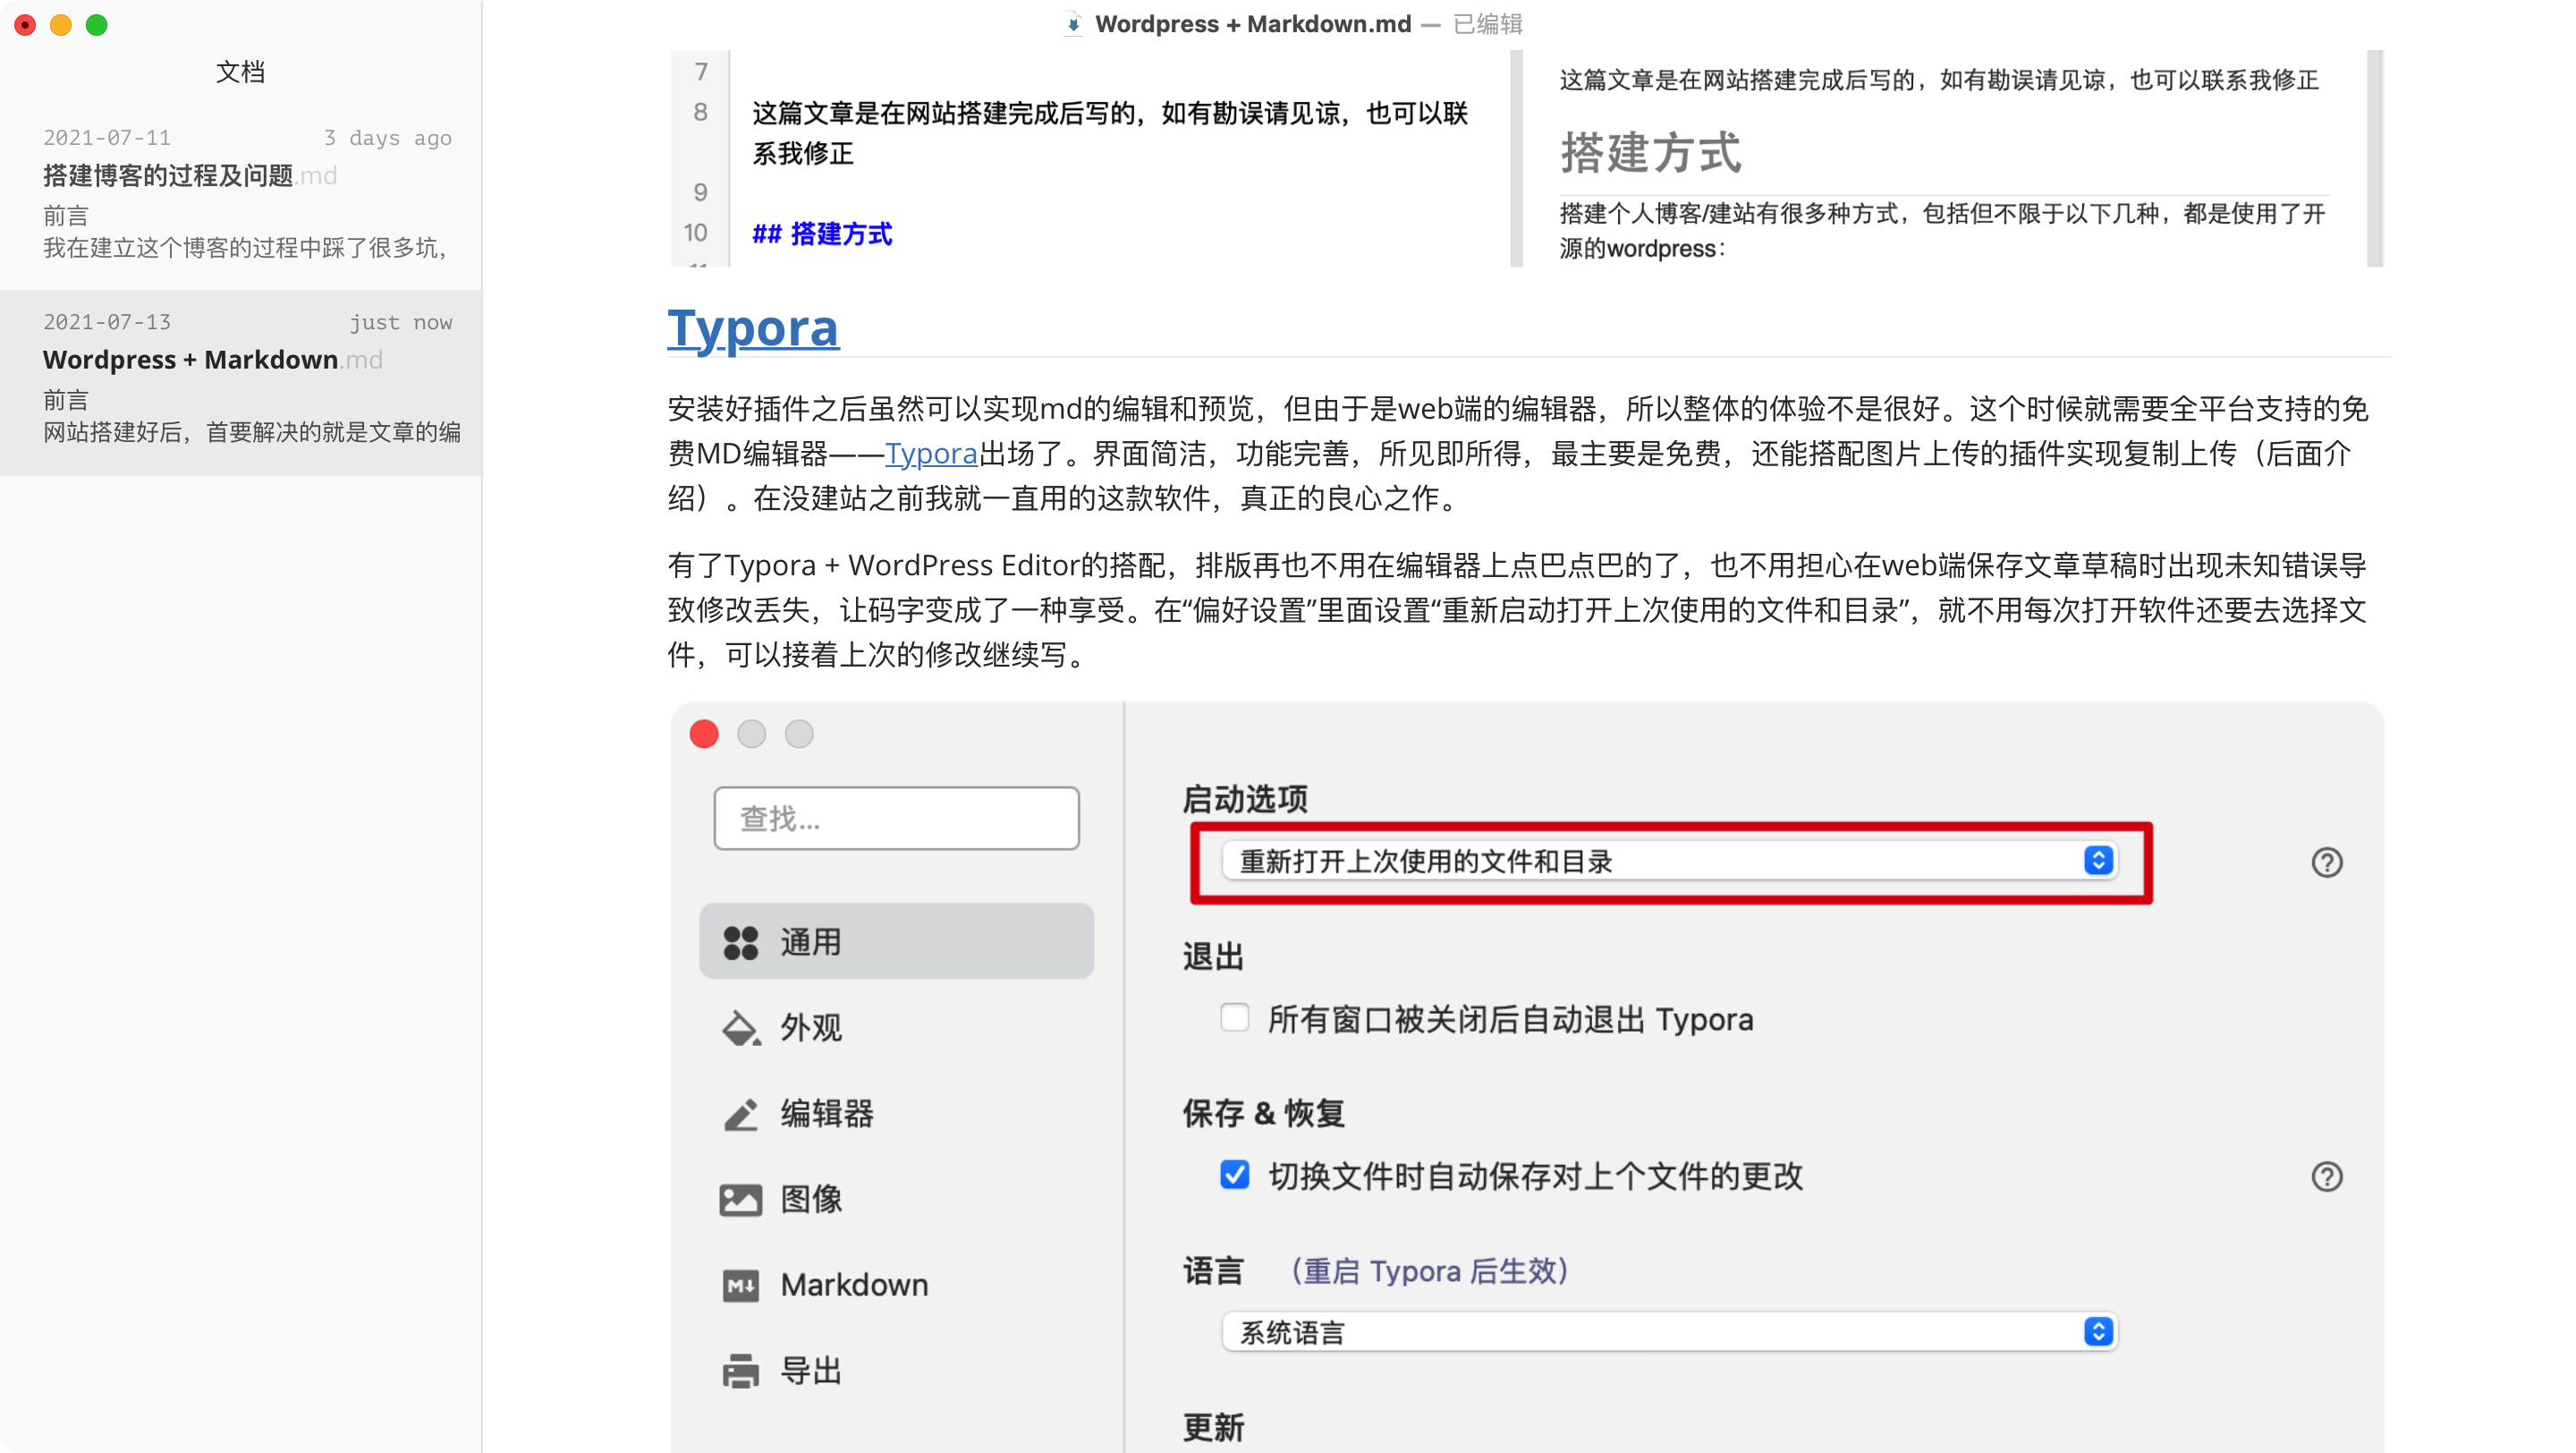This screenshot has width=2576, height=1453.
Task: Click the Markdown M-arrow icon
Action: point(740,1285)
